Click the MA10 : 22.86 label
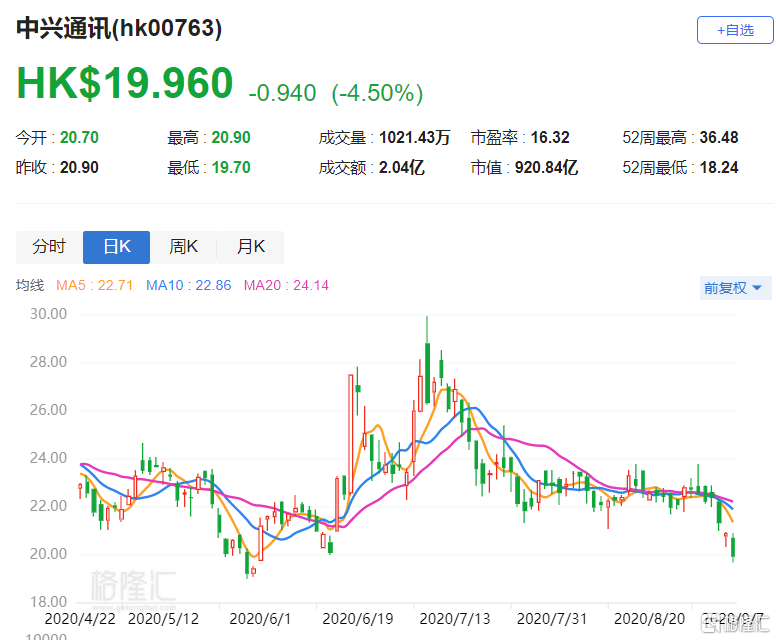 (189, 286)
